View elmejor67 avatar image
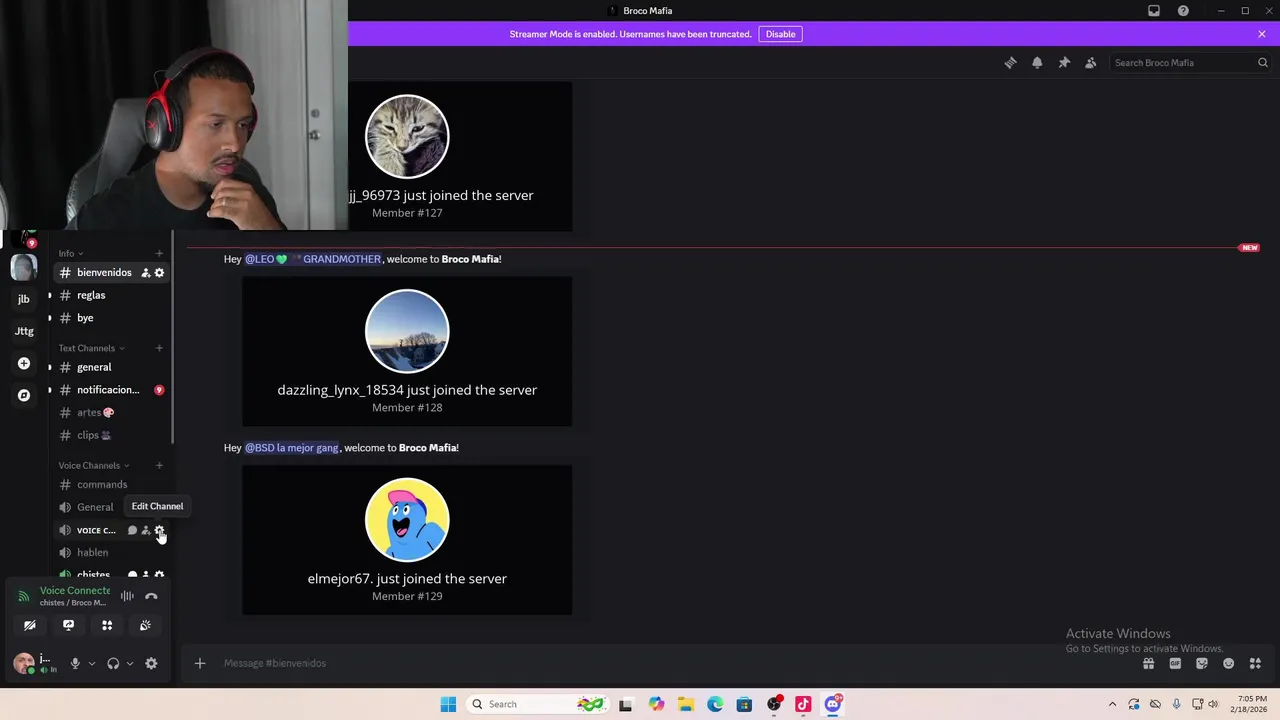The height and width of the screenshot is (720, 1280). pos(407,520)
